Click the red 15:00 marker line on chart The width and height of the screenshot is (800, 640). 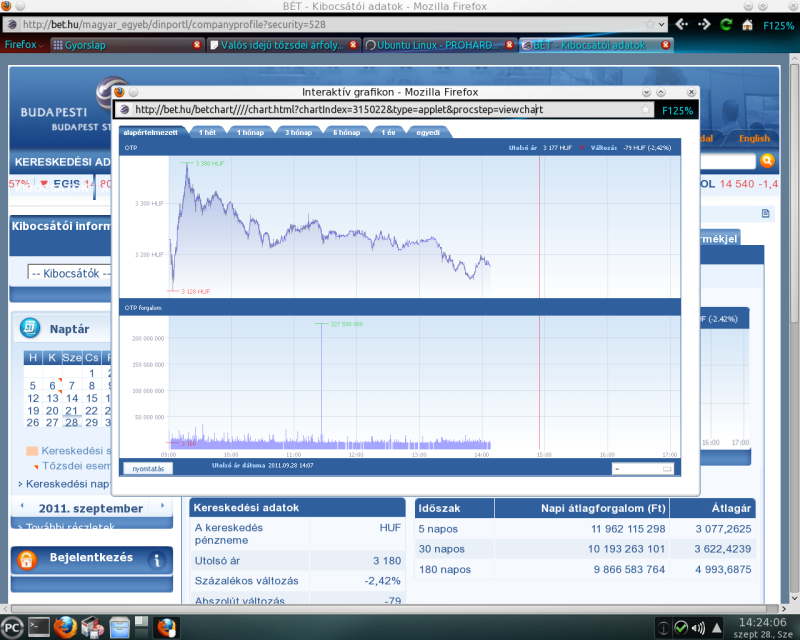click(x=539, y=227)
